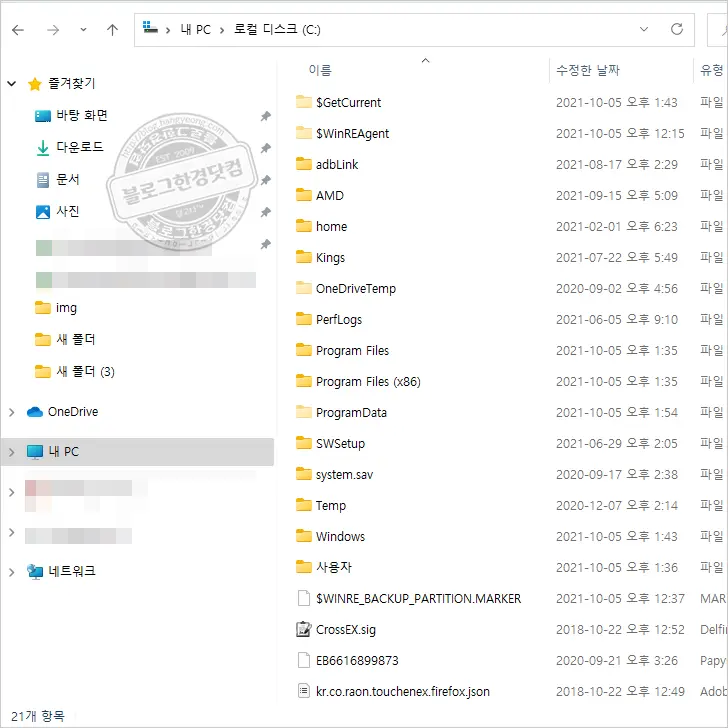Select the OneDriveTemp folder
The height and width of the screenshot is (728, 728).
pyautogui.click(x=346, y=289)
